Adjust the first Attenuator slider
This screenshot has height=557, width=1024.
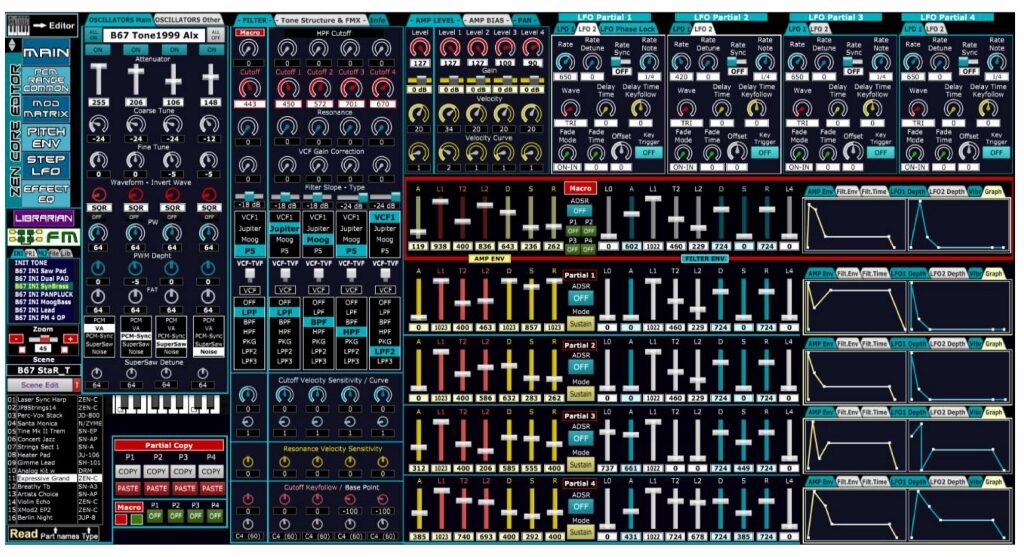tap(98, 80)
